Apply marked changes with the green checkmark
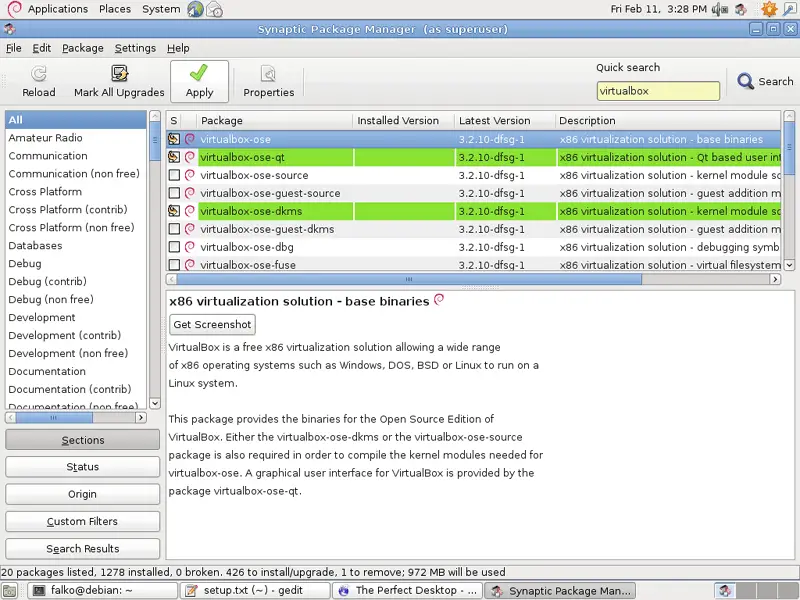Viewport: 800px width, 600px height. click(199, 81)
